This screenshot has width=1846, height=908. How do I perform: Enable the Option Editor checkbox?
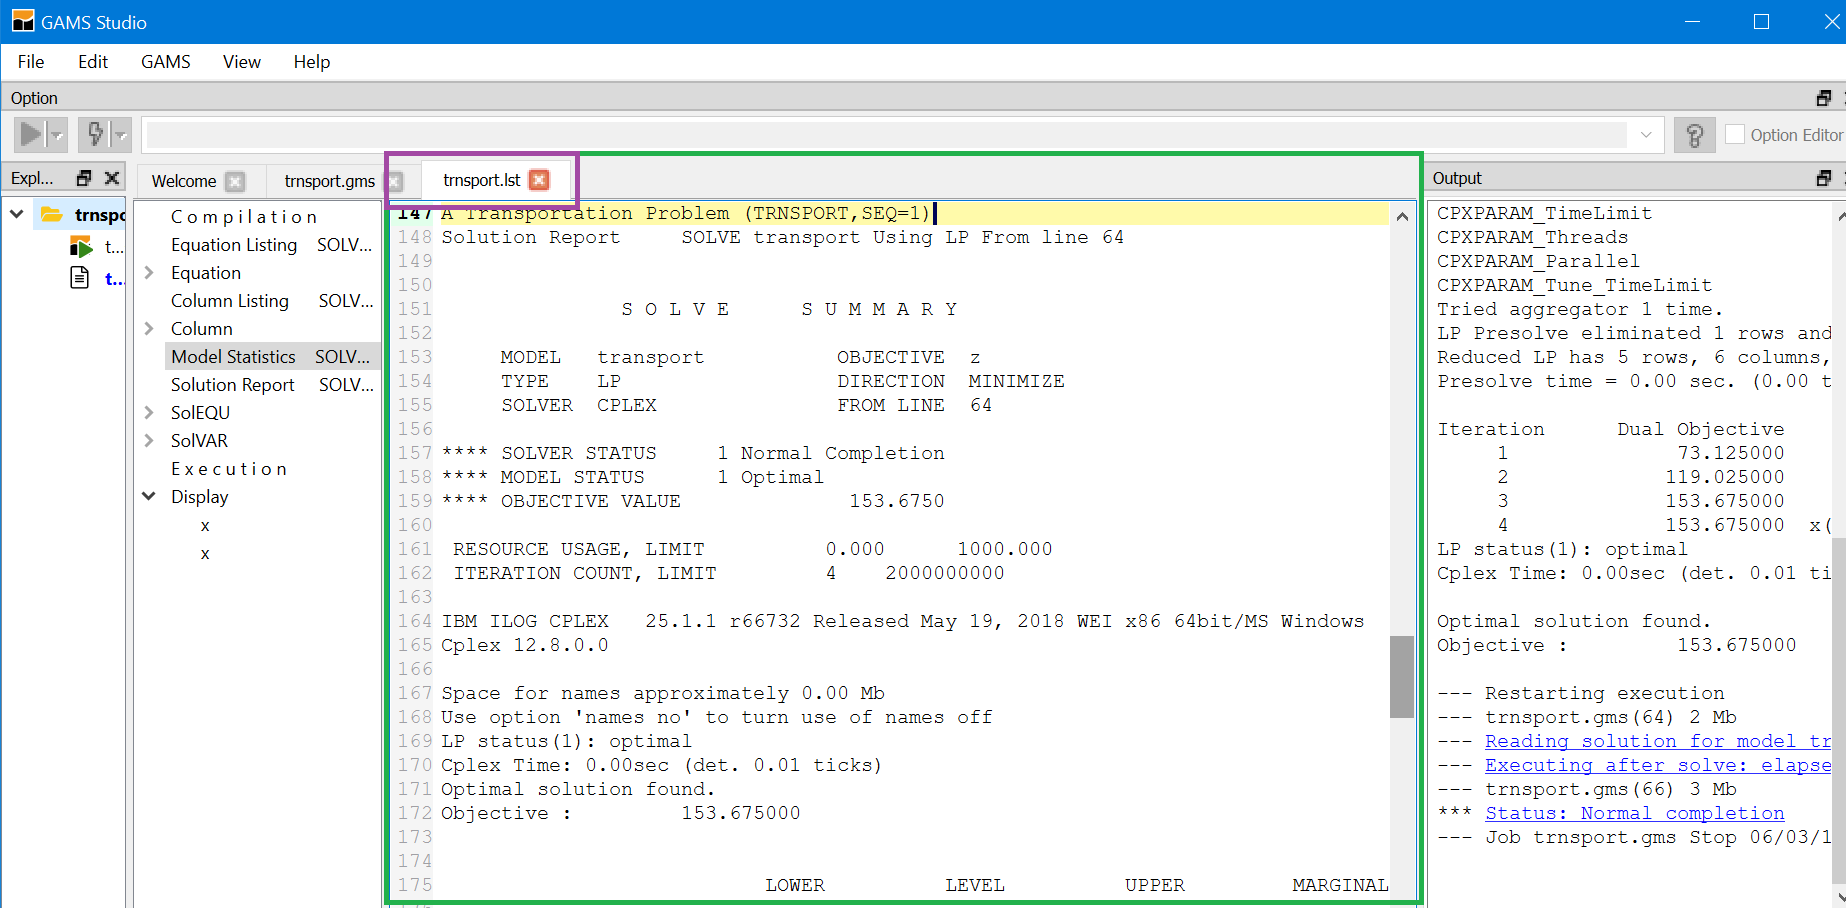pyautogui.click(x=1735, y=135)
